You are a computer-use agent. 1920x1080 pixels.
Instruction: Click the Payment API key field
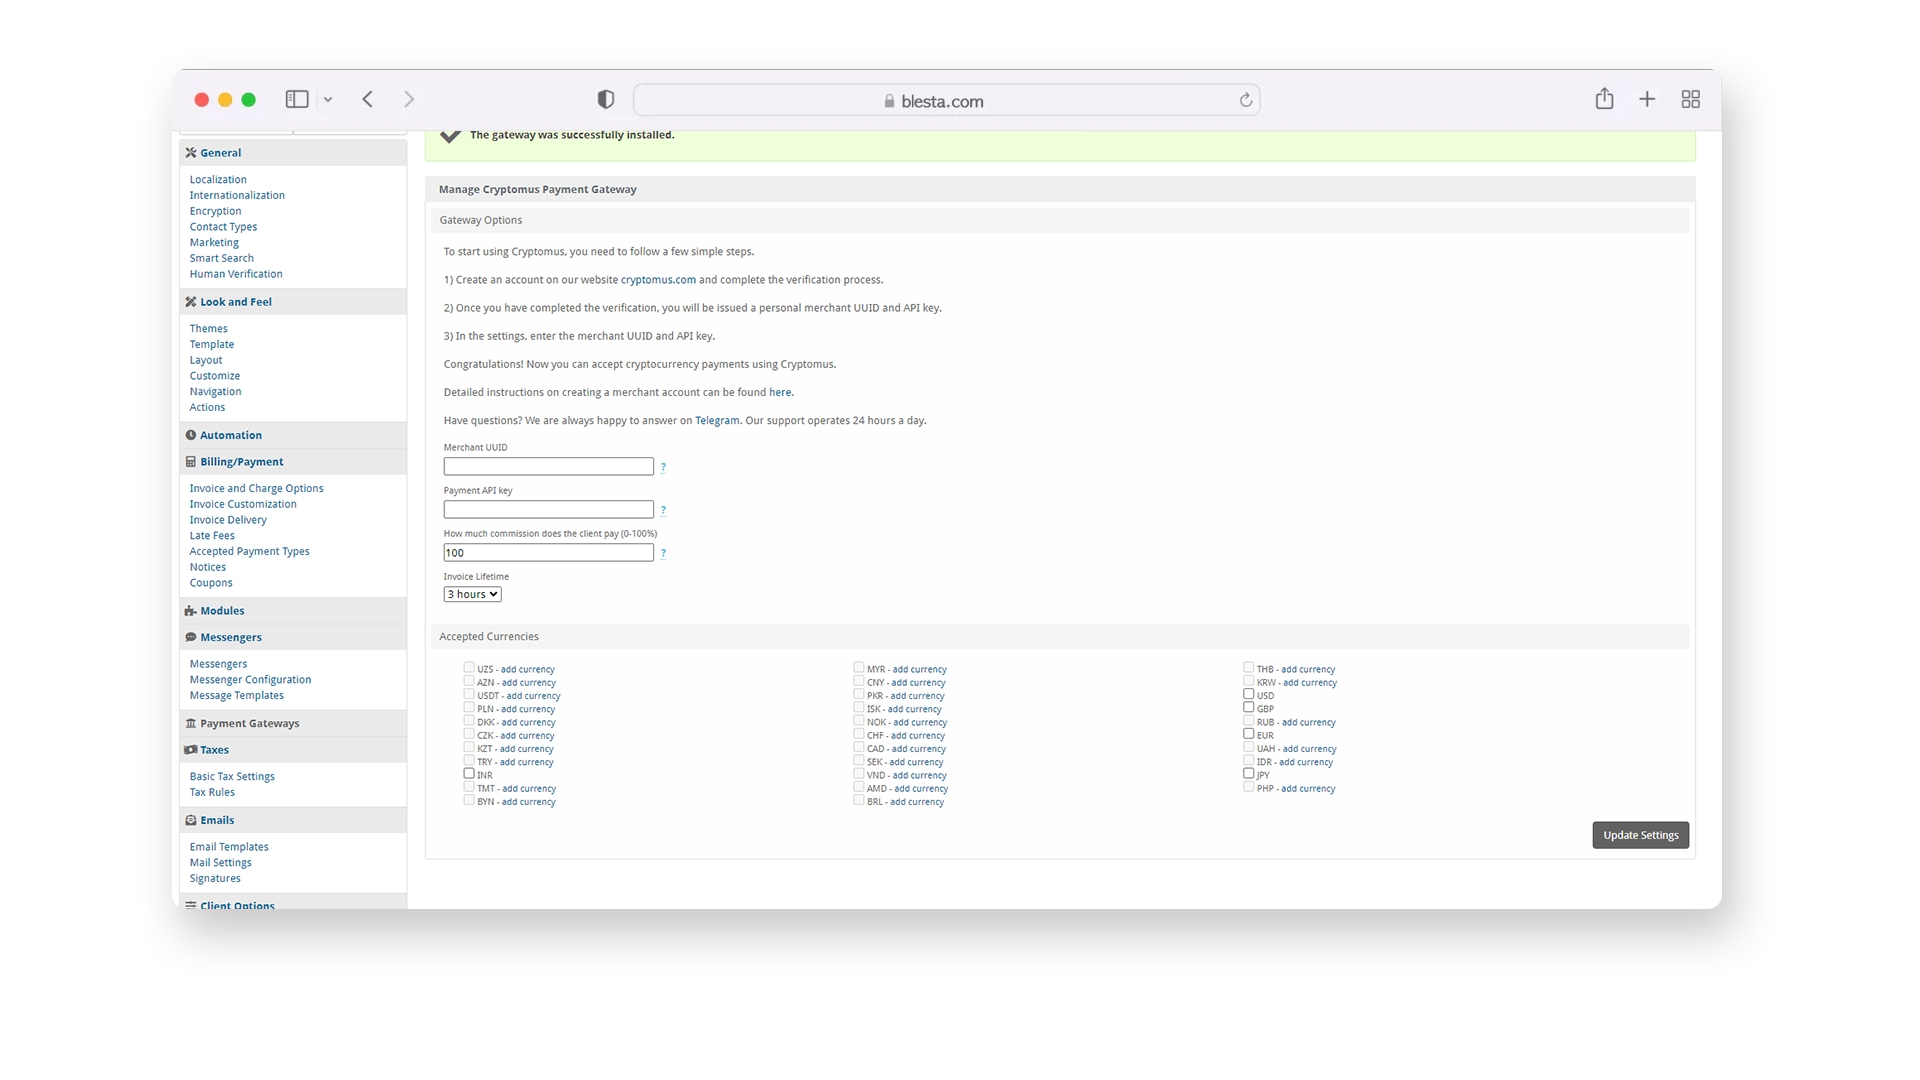pyautogui.click(x=549, y=510)
